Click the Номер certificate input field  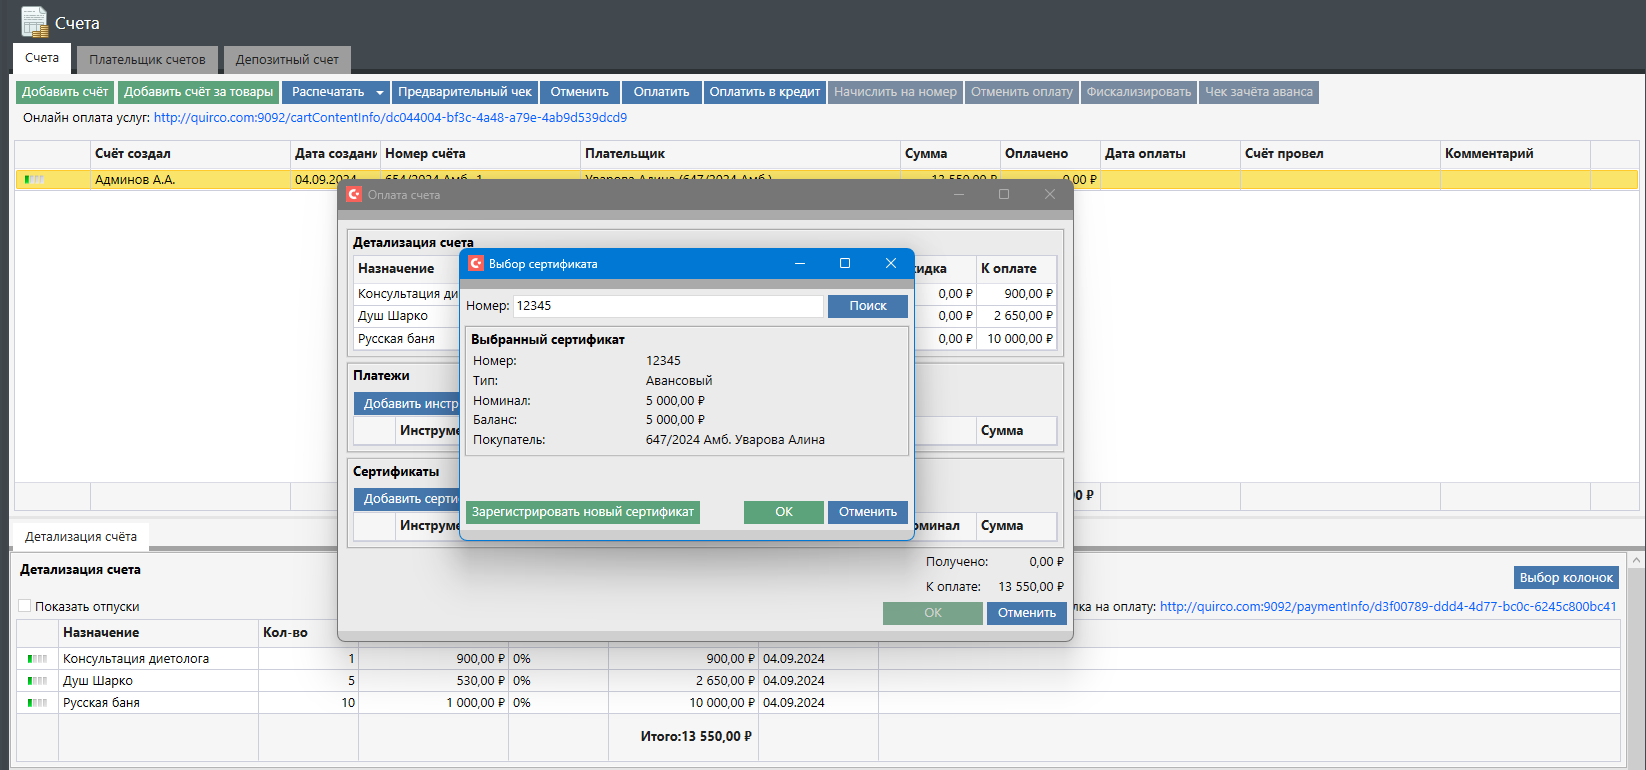tap(667, 306)
